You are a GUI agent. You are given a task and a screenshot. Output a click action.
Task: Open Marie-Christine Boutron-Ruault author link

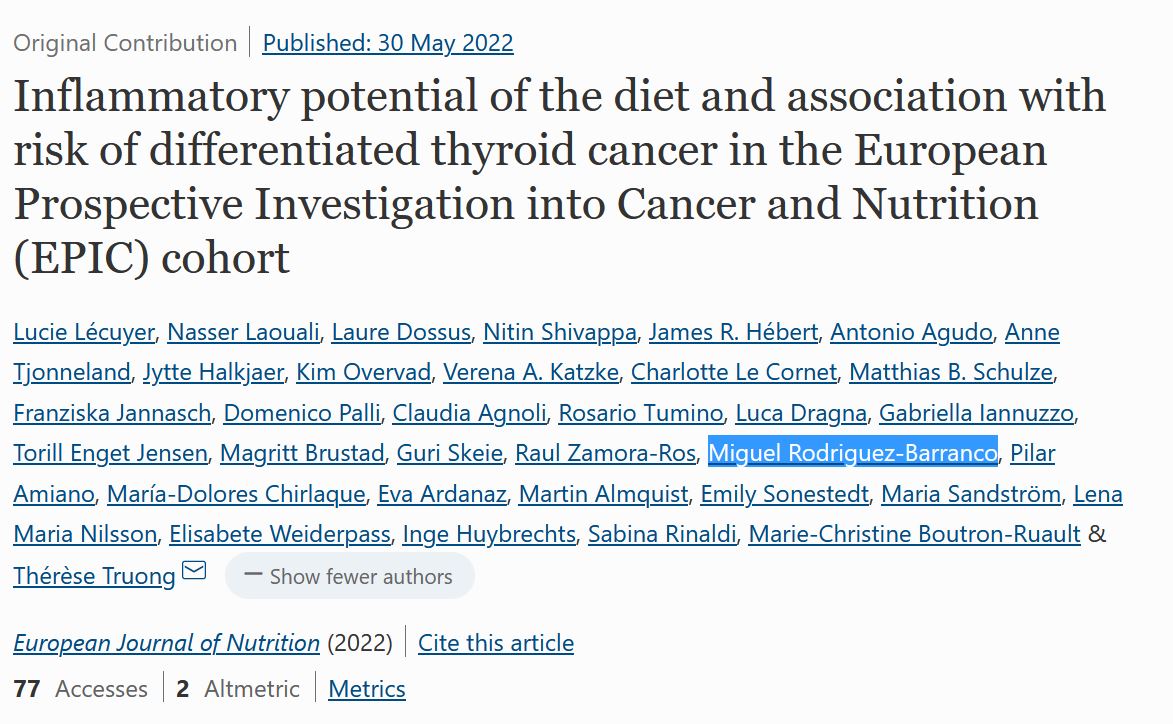click(x=914, y=535)
